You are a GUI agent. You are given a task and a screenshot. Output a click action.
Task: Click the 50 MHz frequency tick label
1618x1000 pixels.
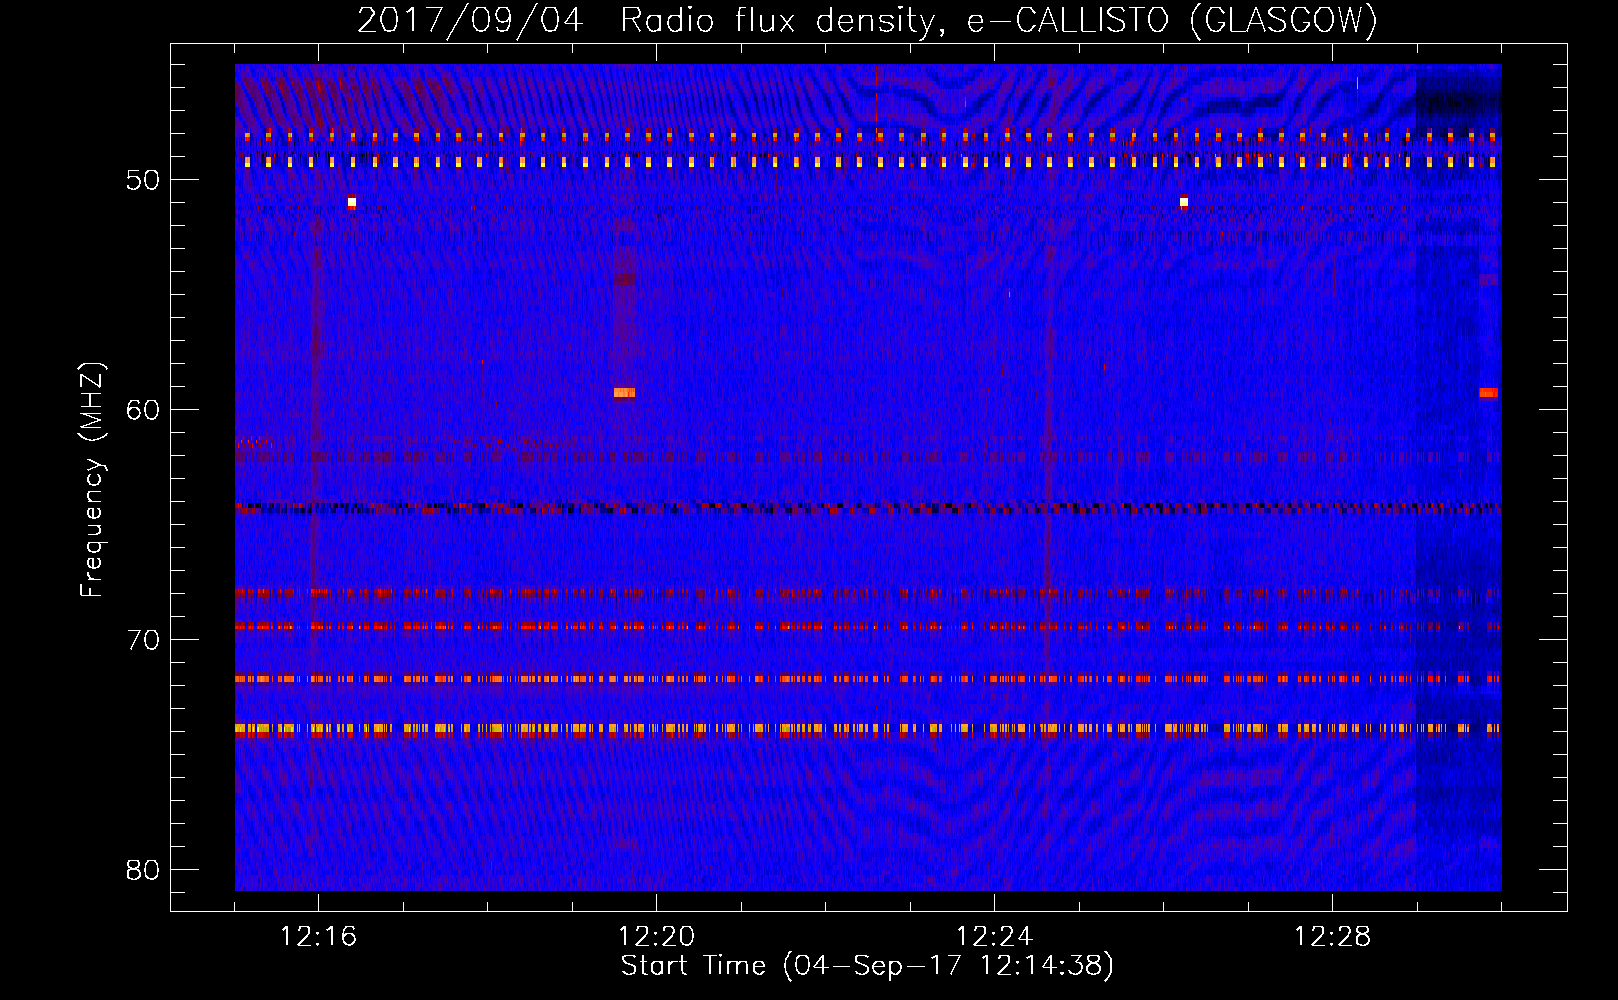pos(143,181)
